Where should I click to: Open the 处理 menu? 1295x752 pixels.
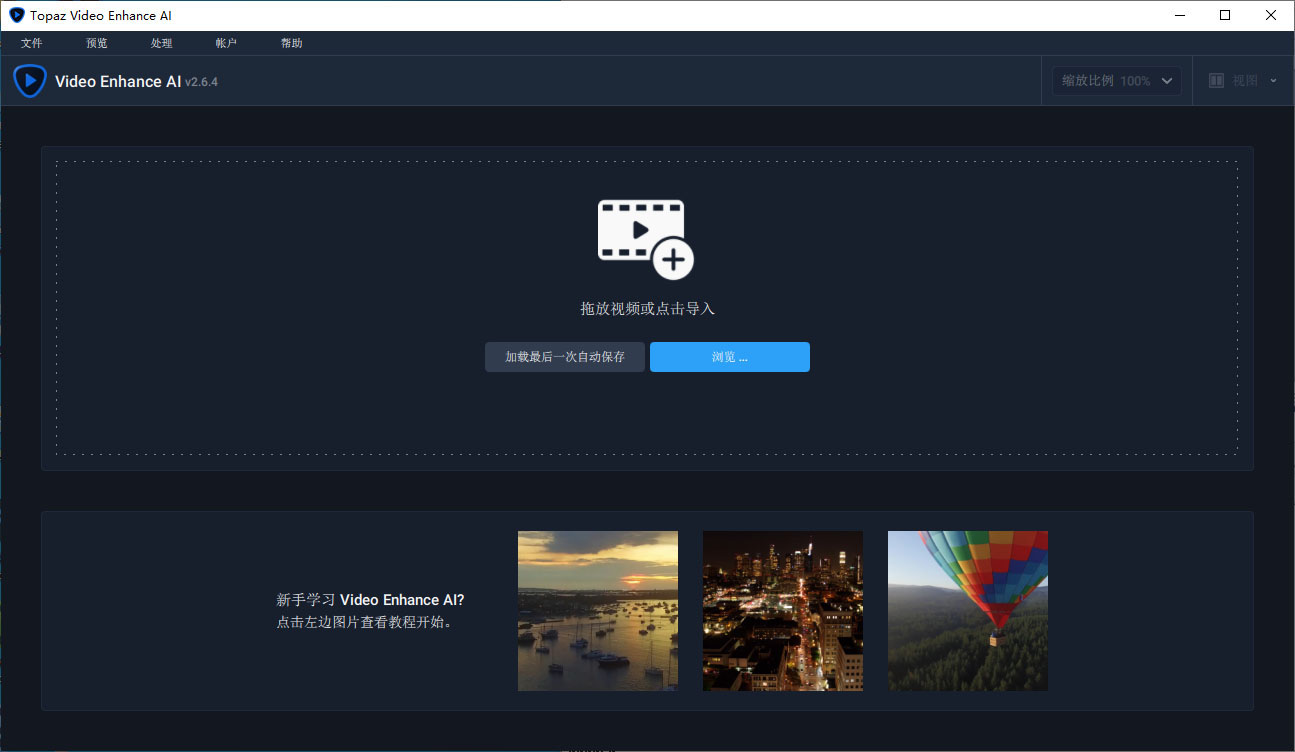point(161,43)
